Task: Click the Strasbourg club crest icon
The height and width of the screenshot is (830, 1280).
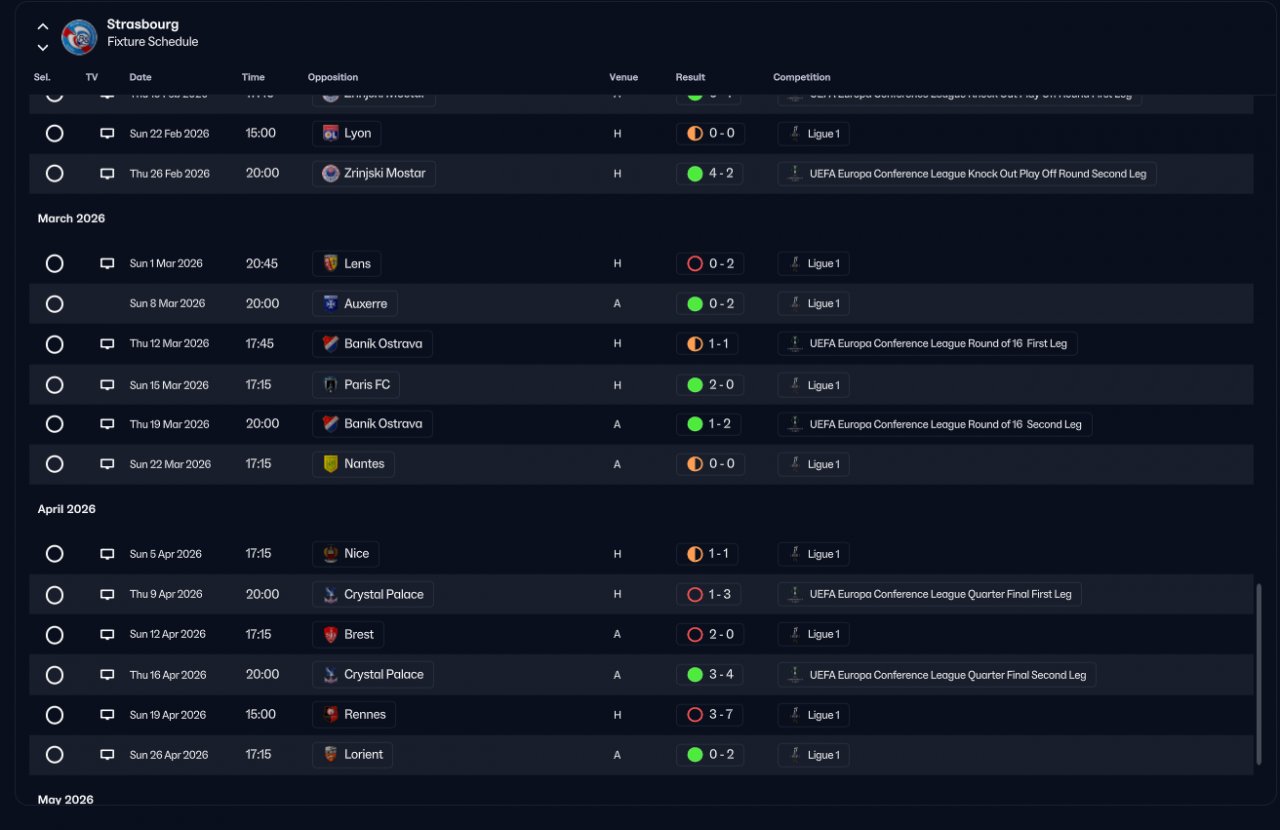Action: click(x=79, y=37)
